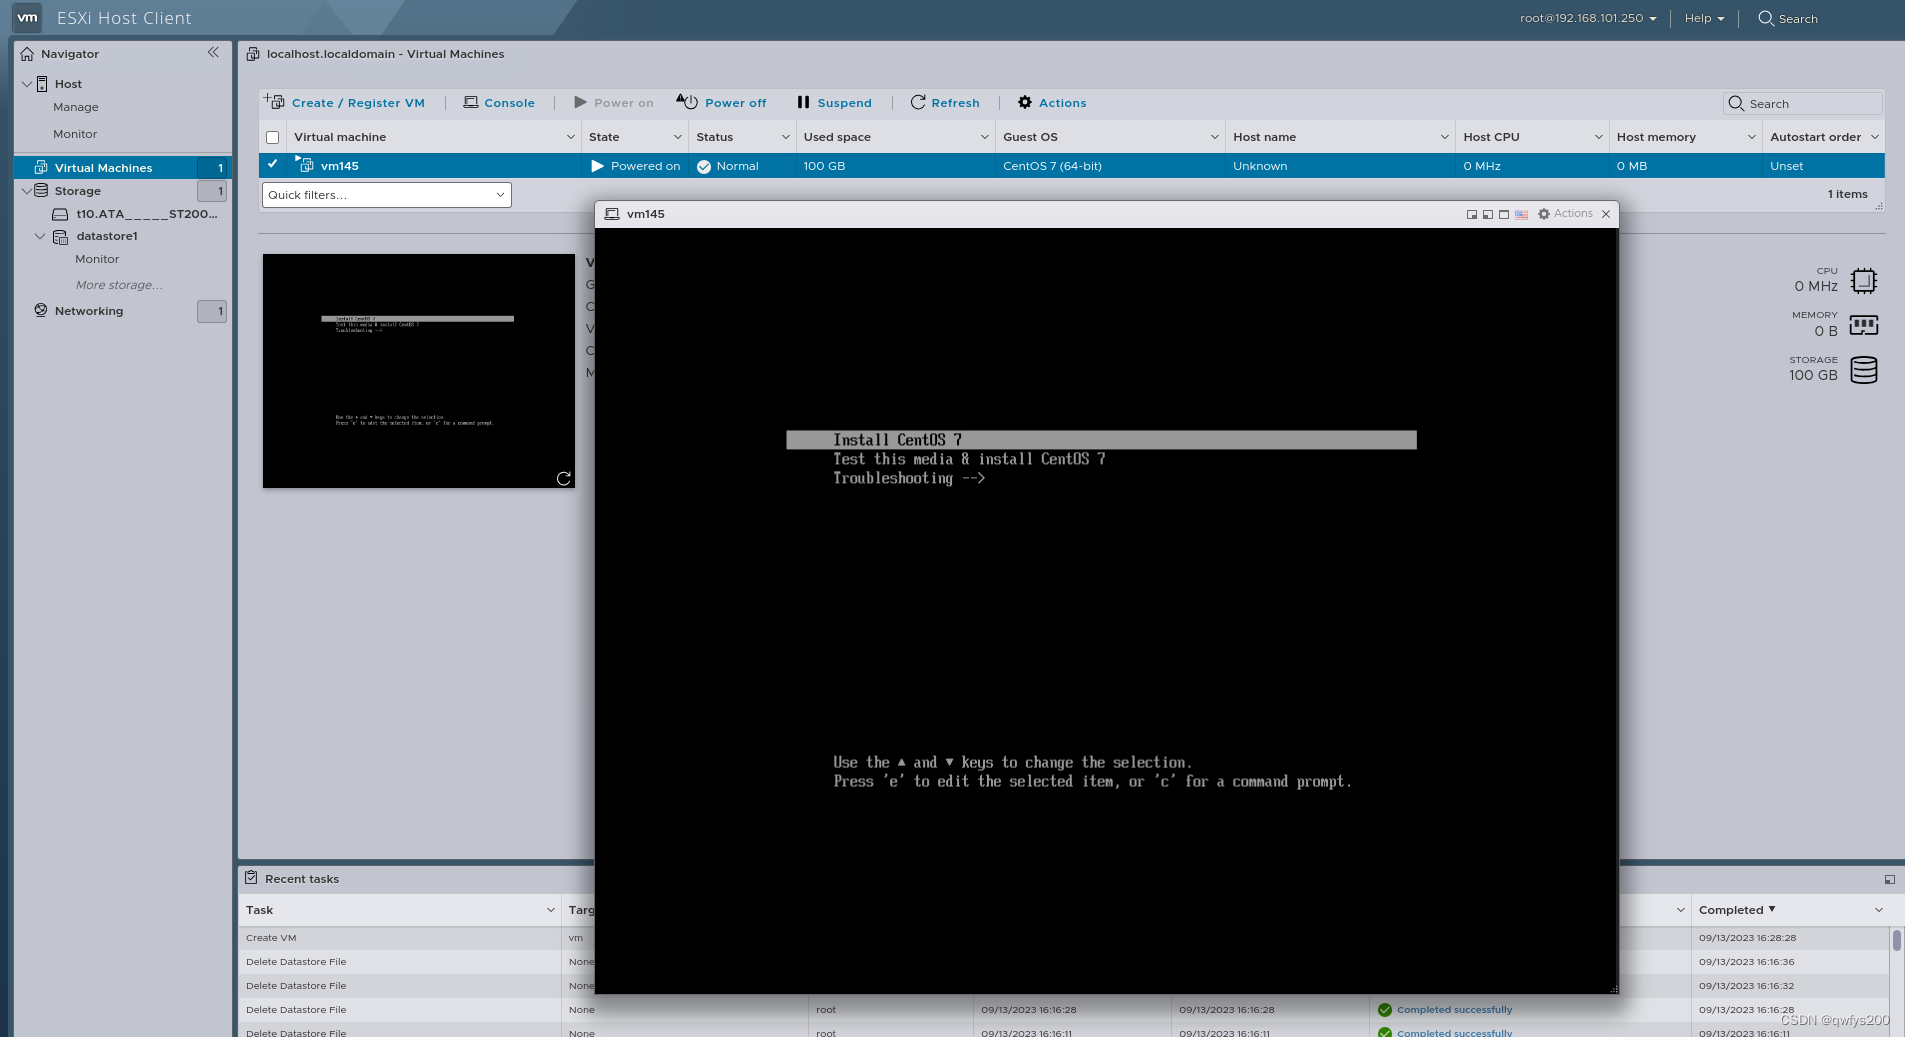This screenshot has height=1037, width=1905.
Task: Click the VMware vm logo icon
Action: 27,17
